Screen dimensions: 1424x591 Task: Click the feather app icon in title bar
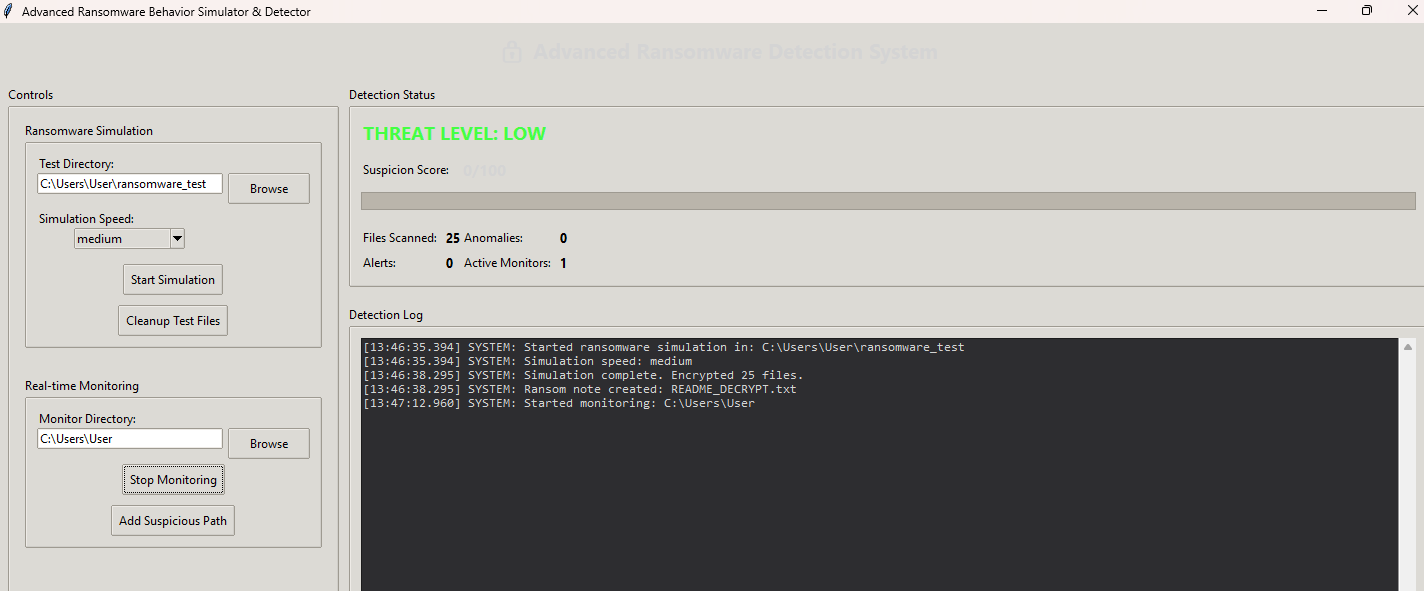[10, 11]
